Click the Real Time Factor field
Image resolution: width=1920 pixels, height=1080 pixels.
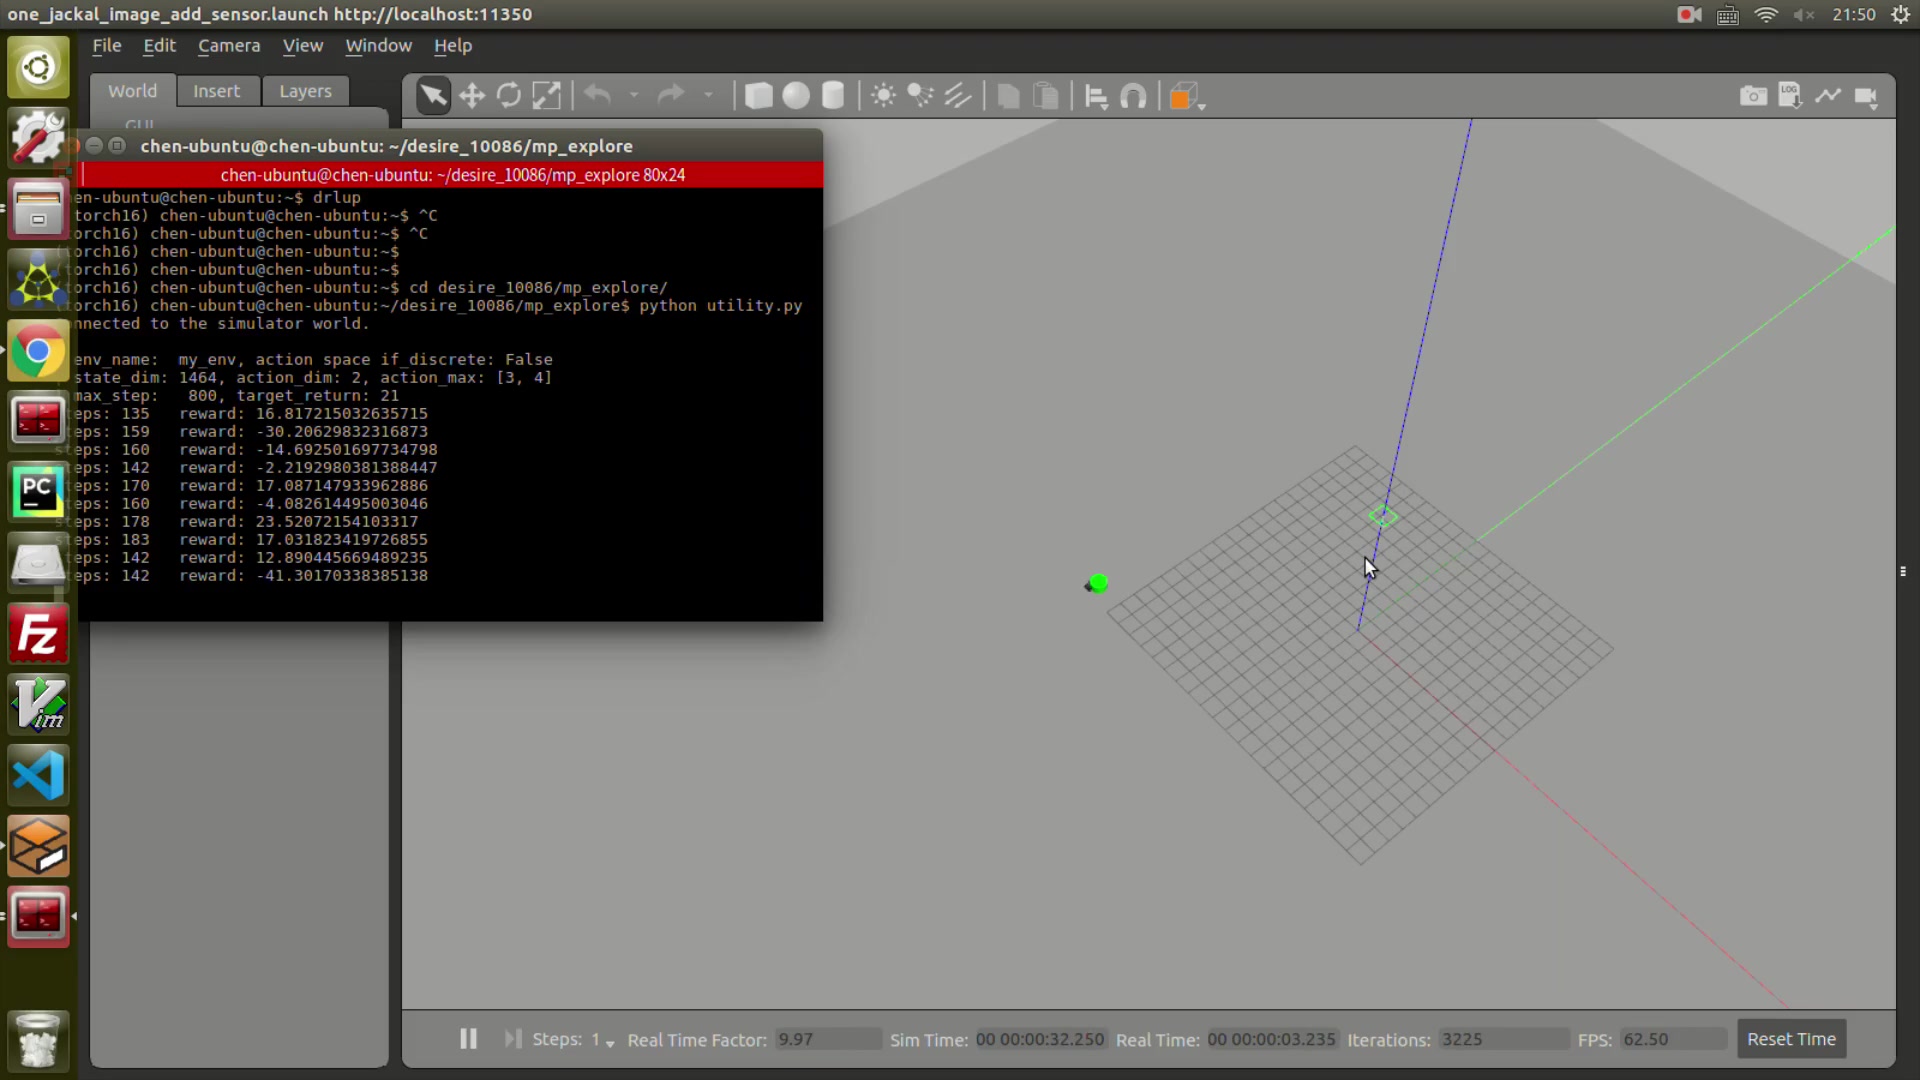tap(827, 1040)
